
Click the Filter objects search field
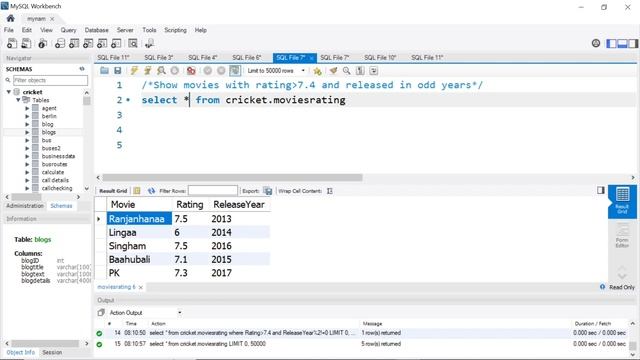click(50, 80)
